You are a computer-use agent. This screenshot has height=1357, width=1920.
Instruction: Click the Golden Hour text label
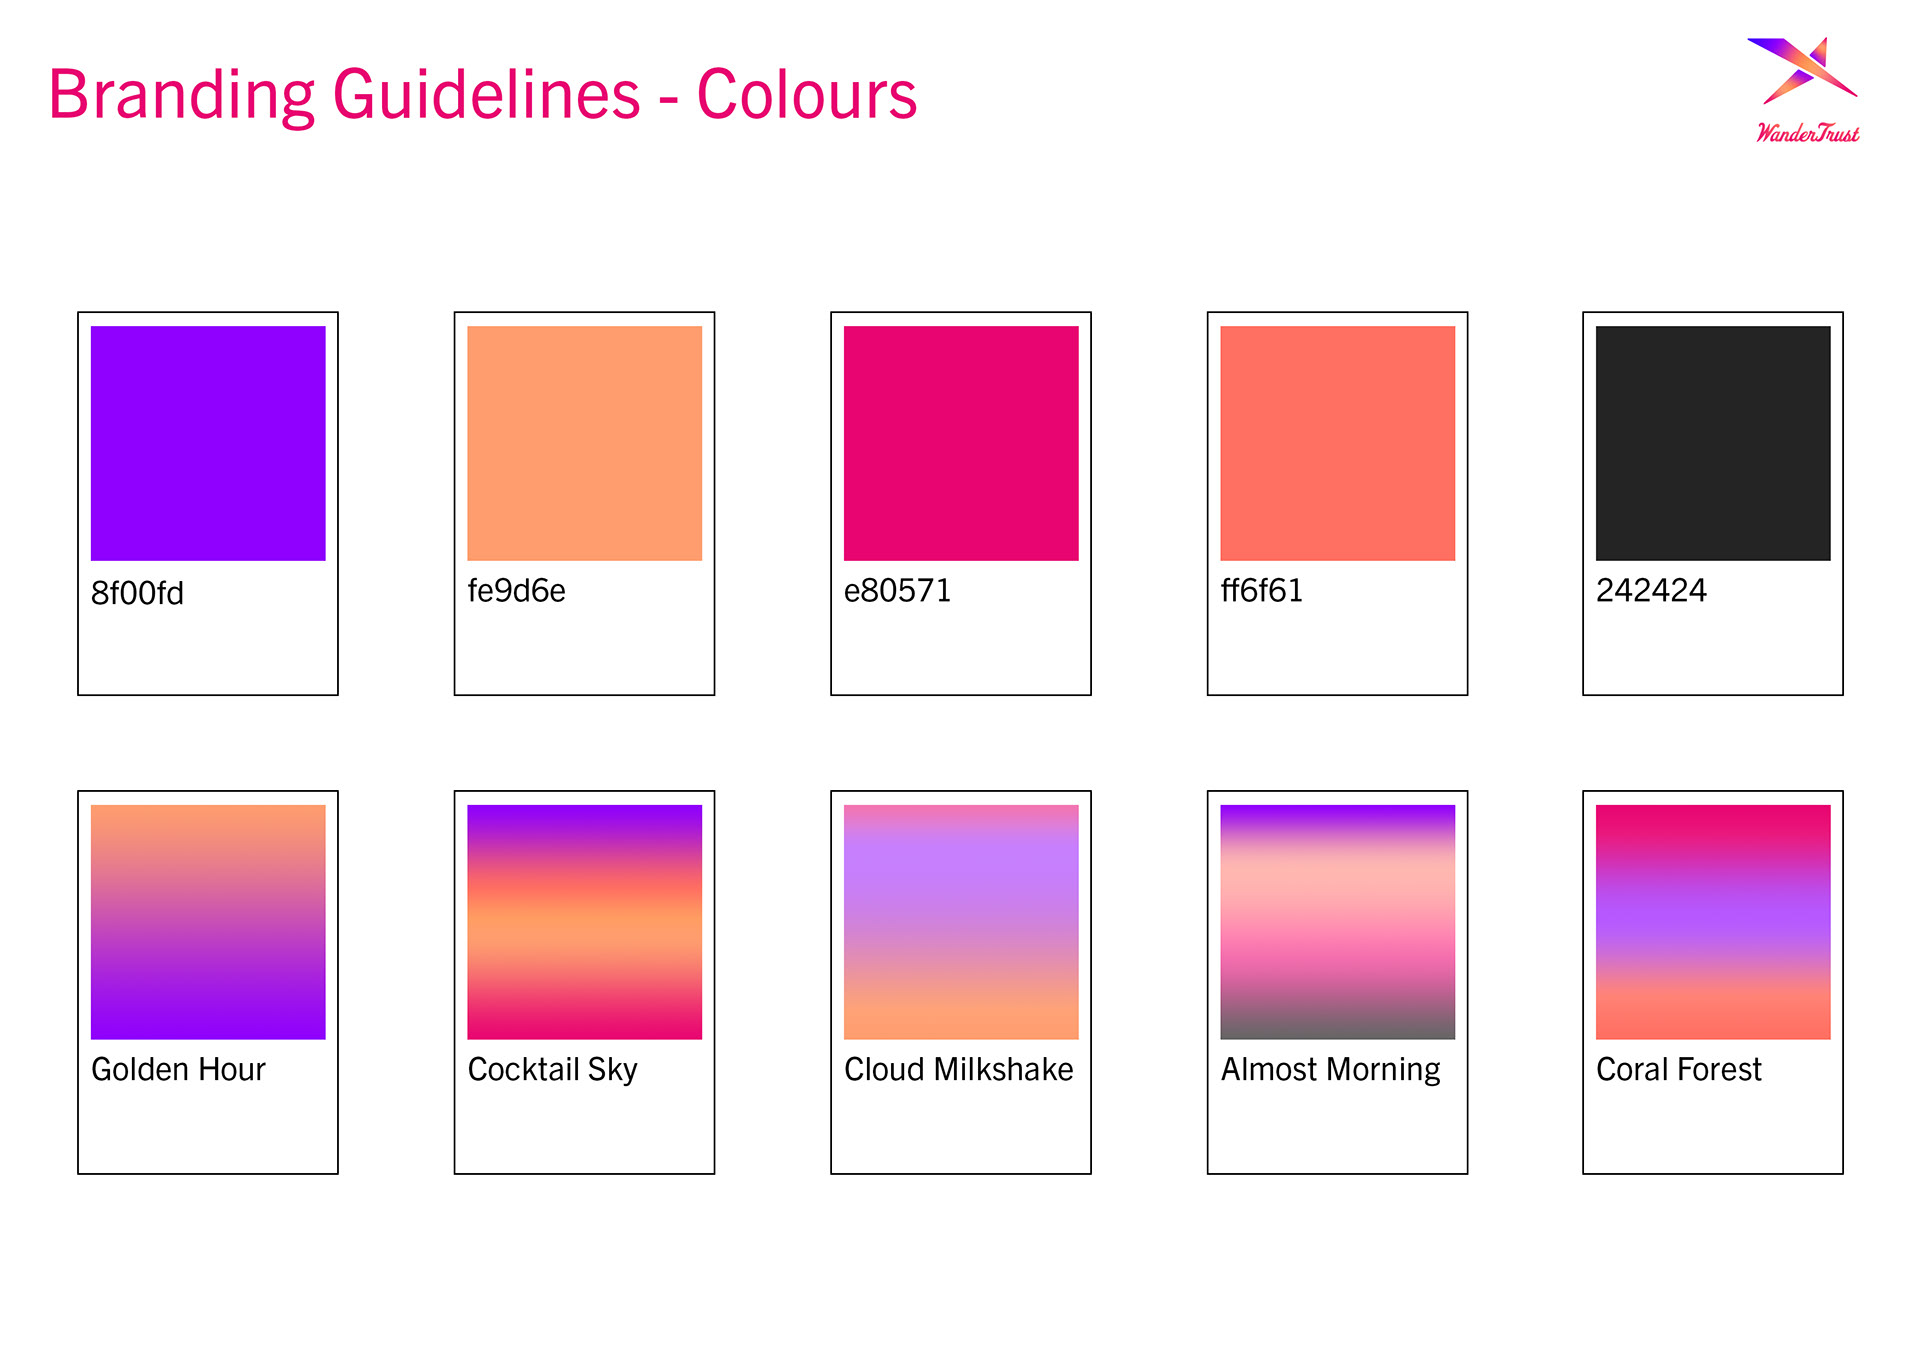point(178,1070)
